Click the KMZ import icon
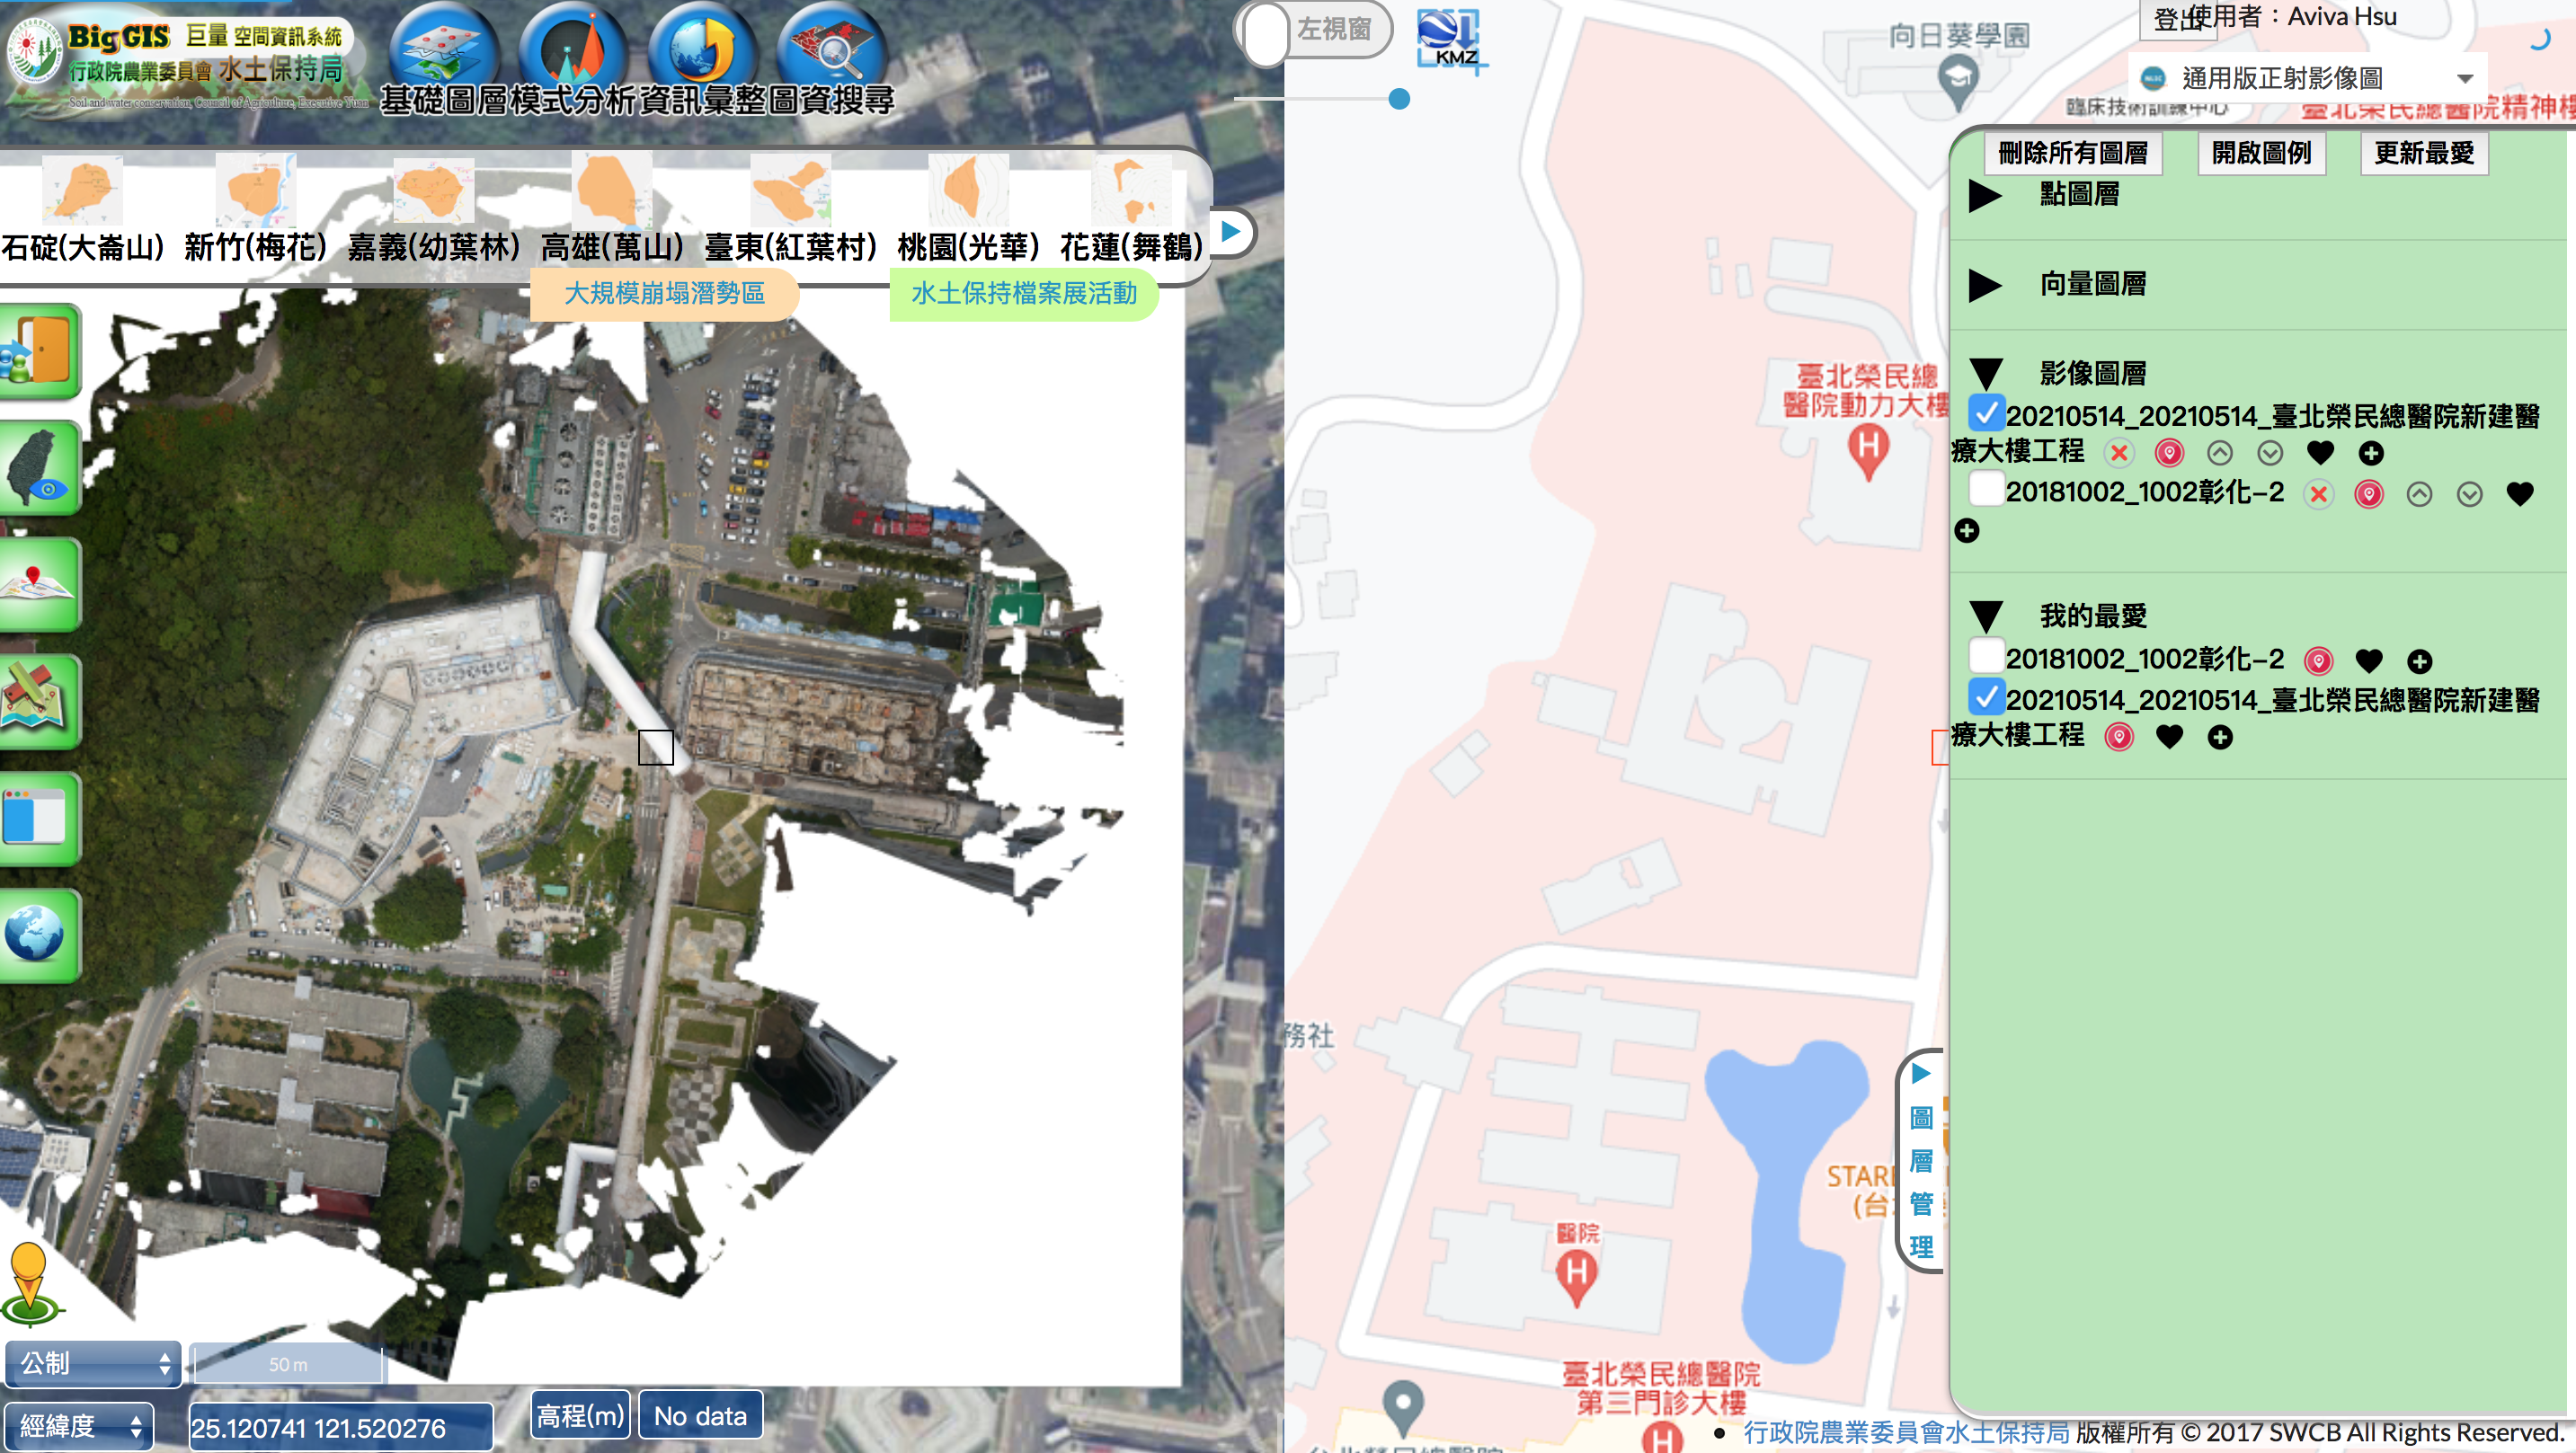 pyautogui.click(x=1450, y=40)
